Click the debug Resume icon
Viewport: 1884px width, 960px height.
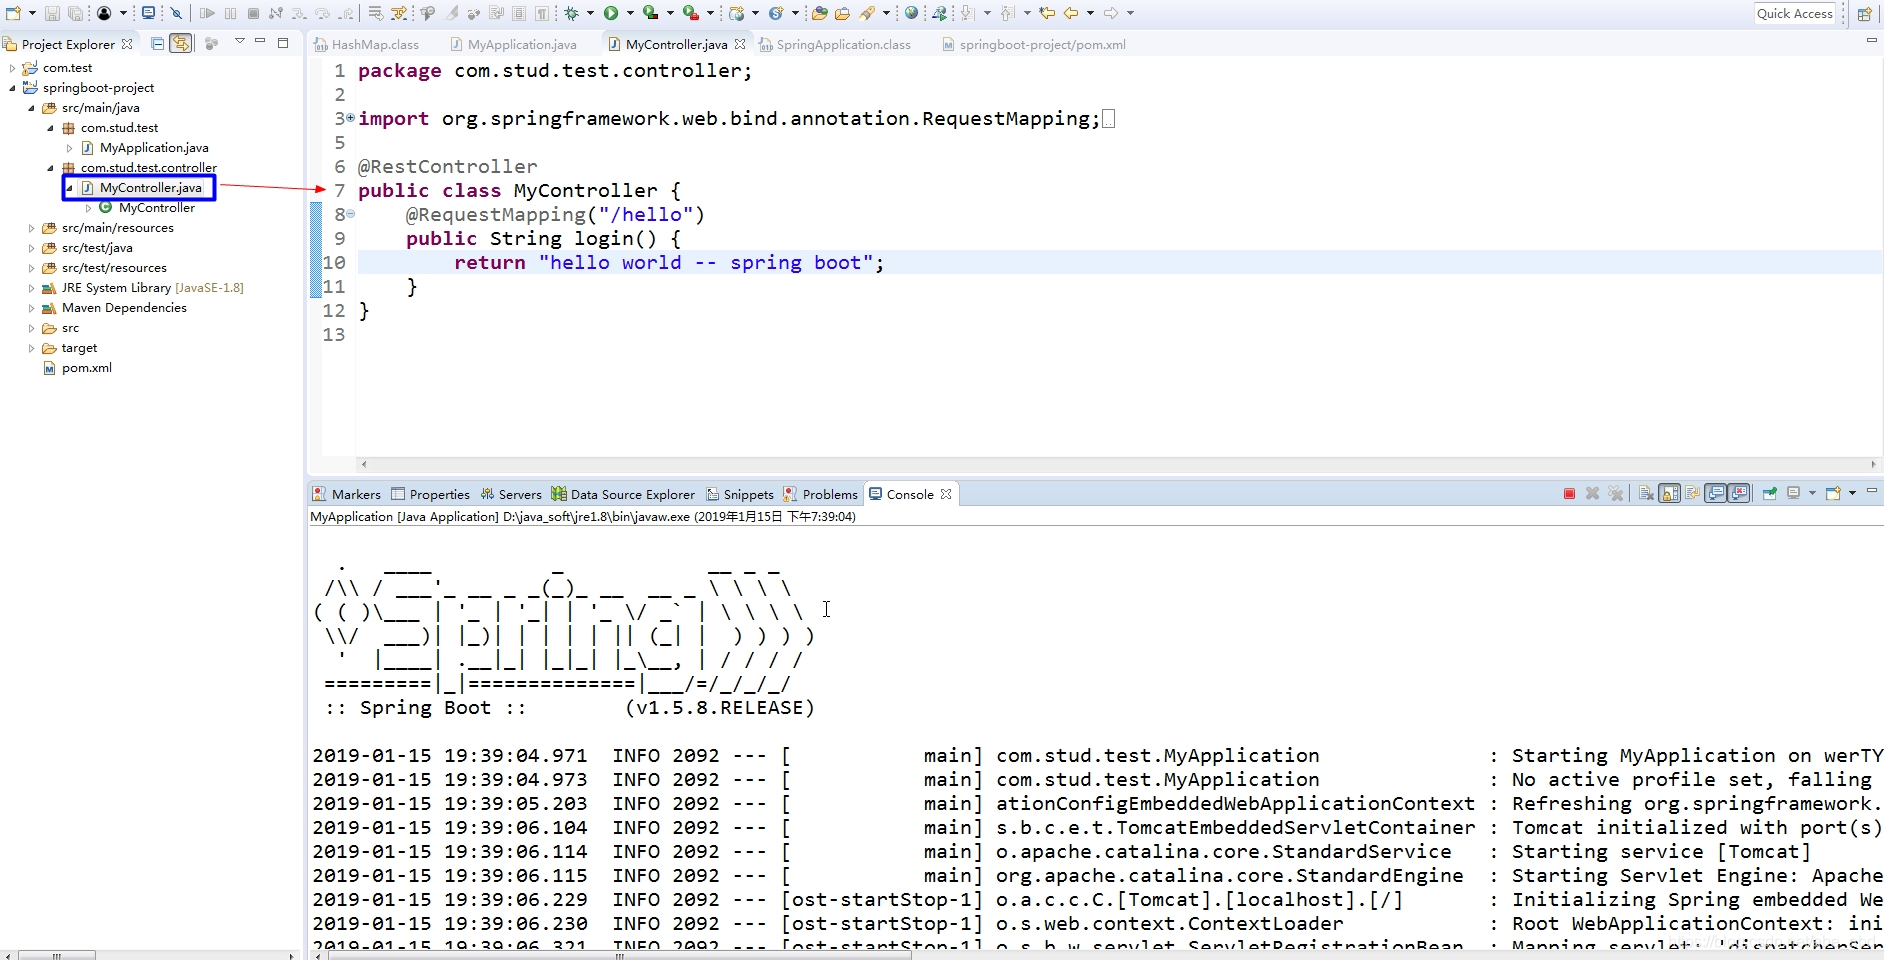tap(207, 13)
